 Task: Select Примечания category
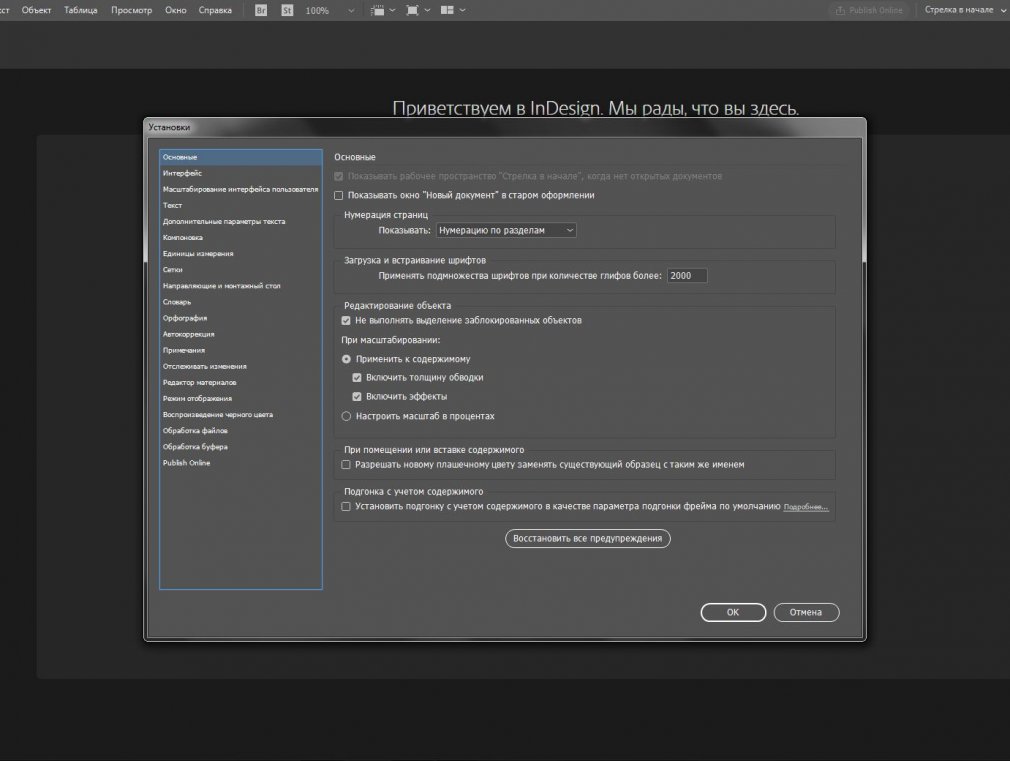click(241, 351)
